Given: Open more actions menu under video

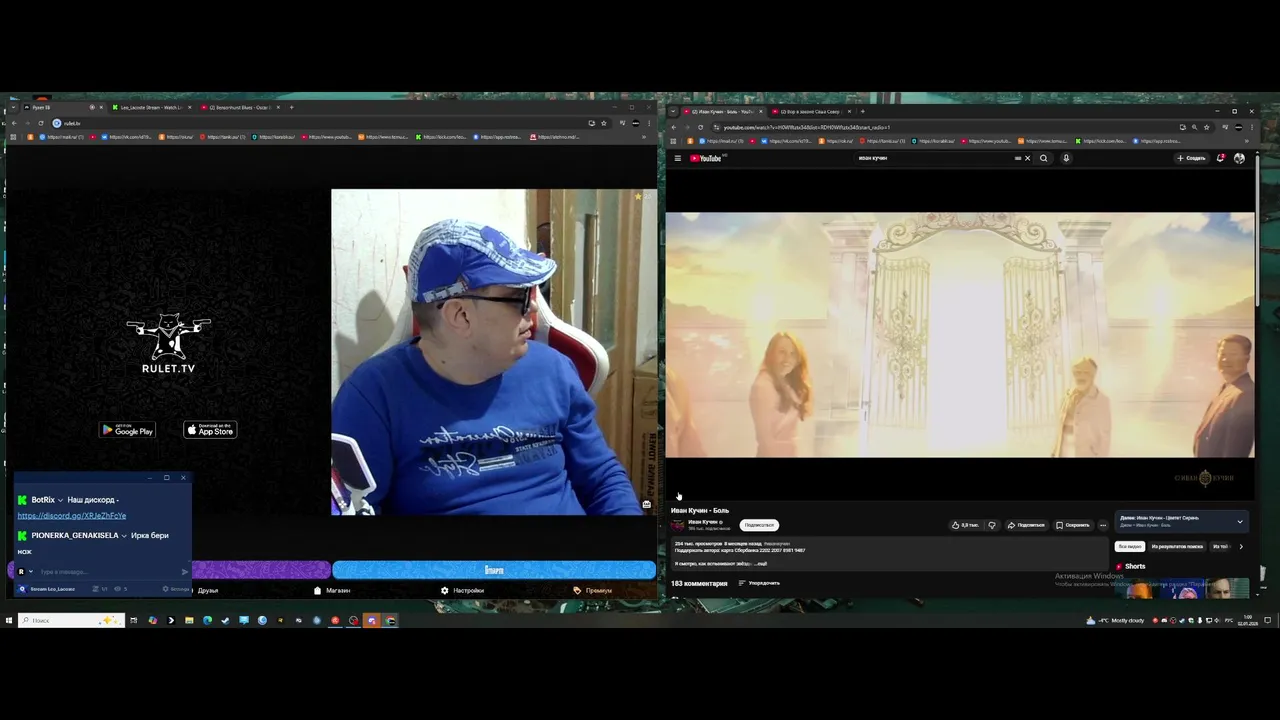Looking at the screenshot, I should point(1103,525).
